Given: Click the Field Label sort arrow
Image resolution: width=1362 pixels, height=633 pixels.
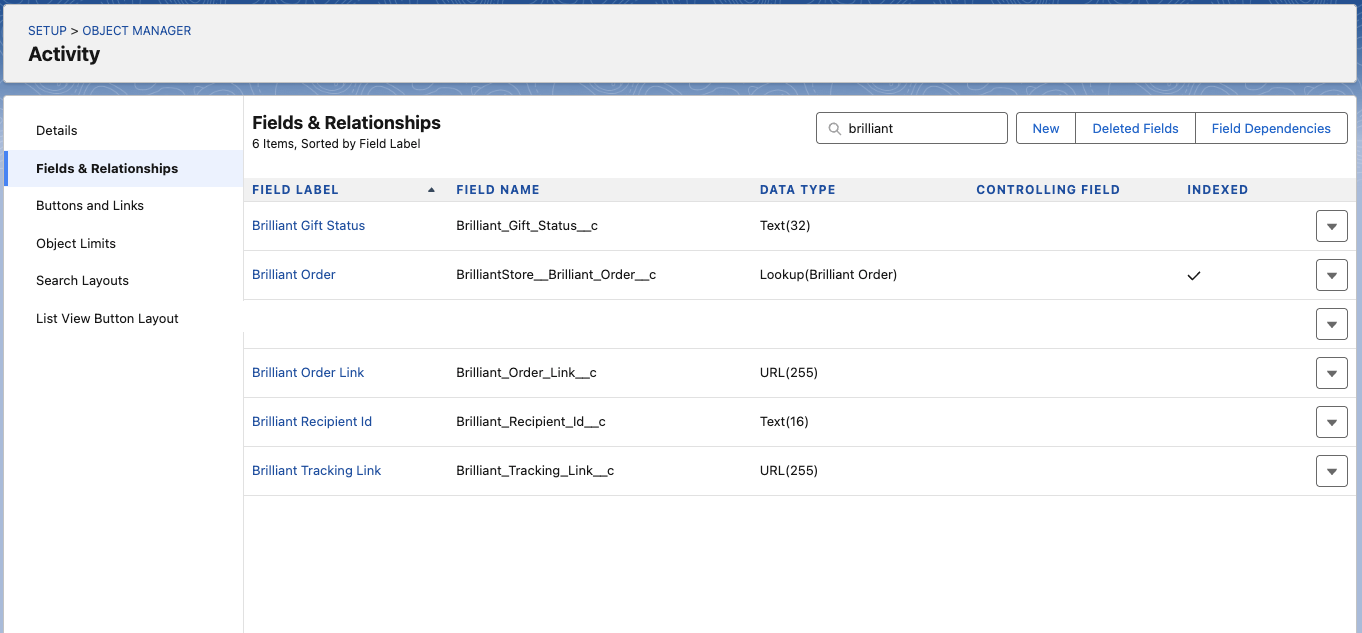Looking at the screenshot, I should click(x=431, y=190).
